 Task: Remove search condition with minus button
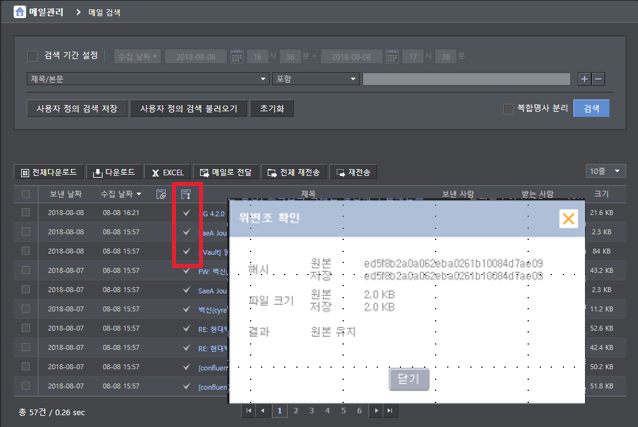(x=598, y=79)
